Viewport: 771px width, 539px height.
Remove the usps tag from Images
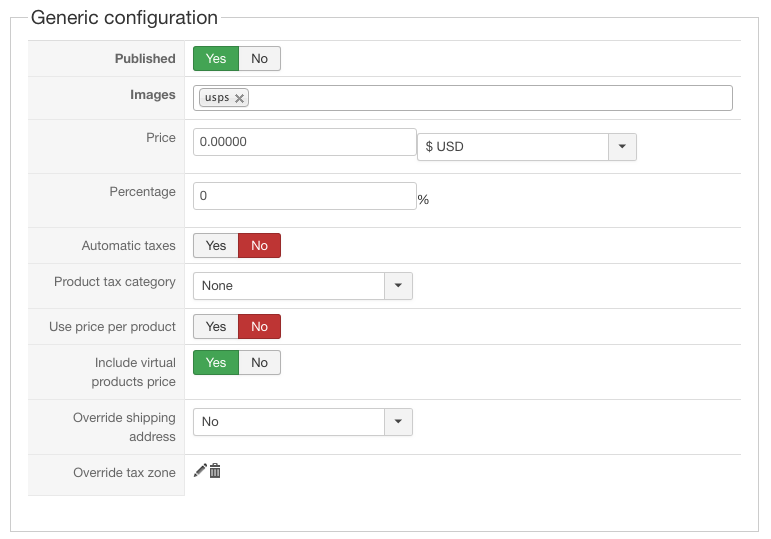[239, 98]
